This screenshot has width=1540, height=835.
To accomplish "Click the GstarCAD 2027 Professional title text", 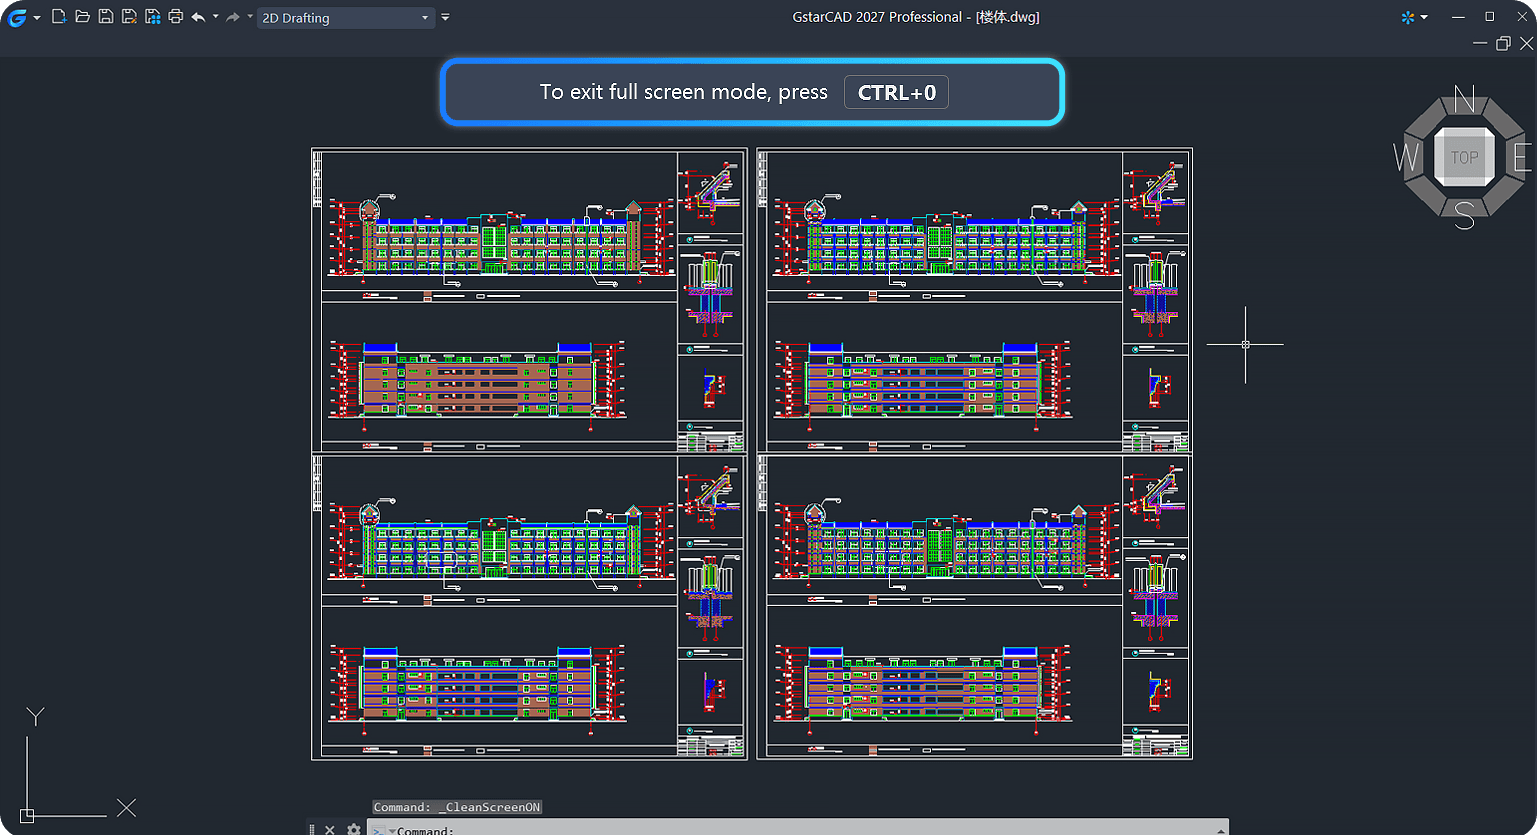I will click(877, 17).
